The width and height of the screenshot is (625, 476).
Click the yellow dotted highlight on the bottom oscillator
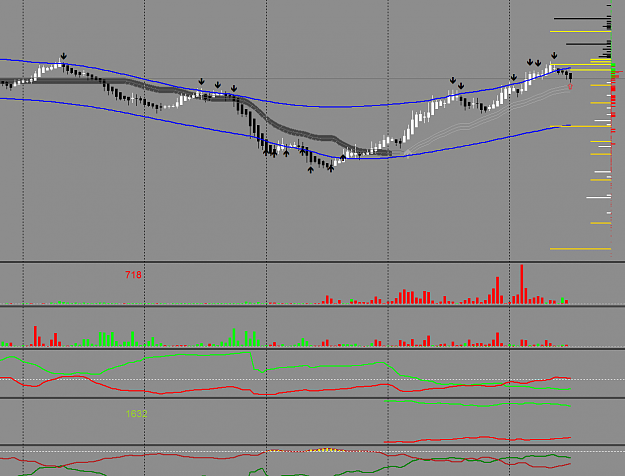click(327, 450)
